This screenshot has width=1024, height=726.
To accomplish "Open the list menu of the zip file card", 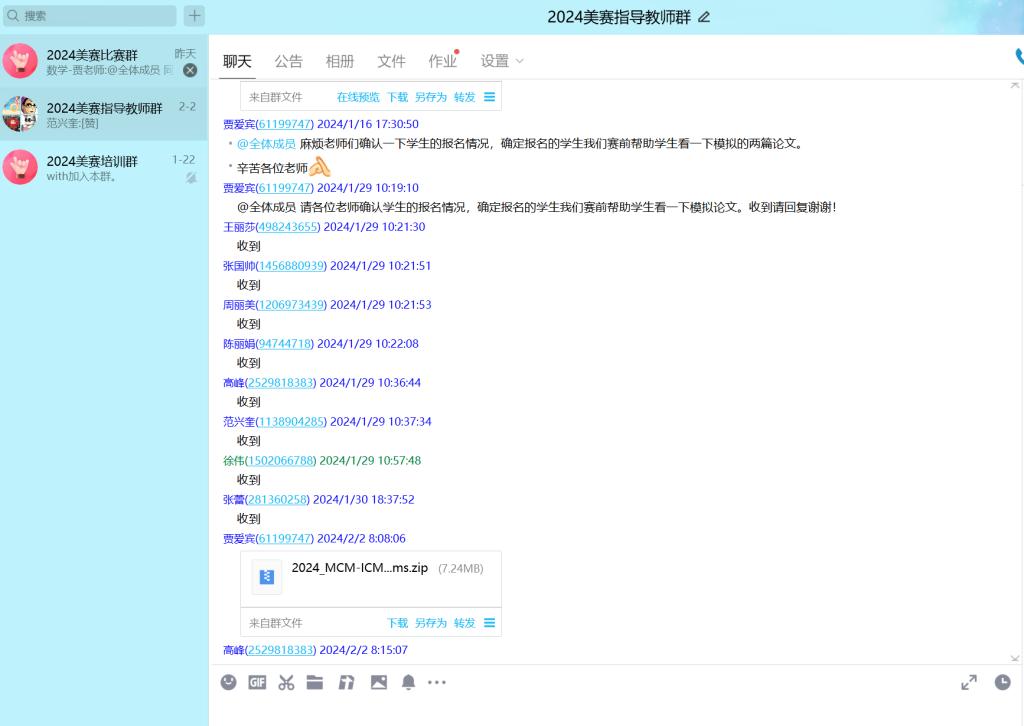I will coord(490,623).
